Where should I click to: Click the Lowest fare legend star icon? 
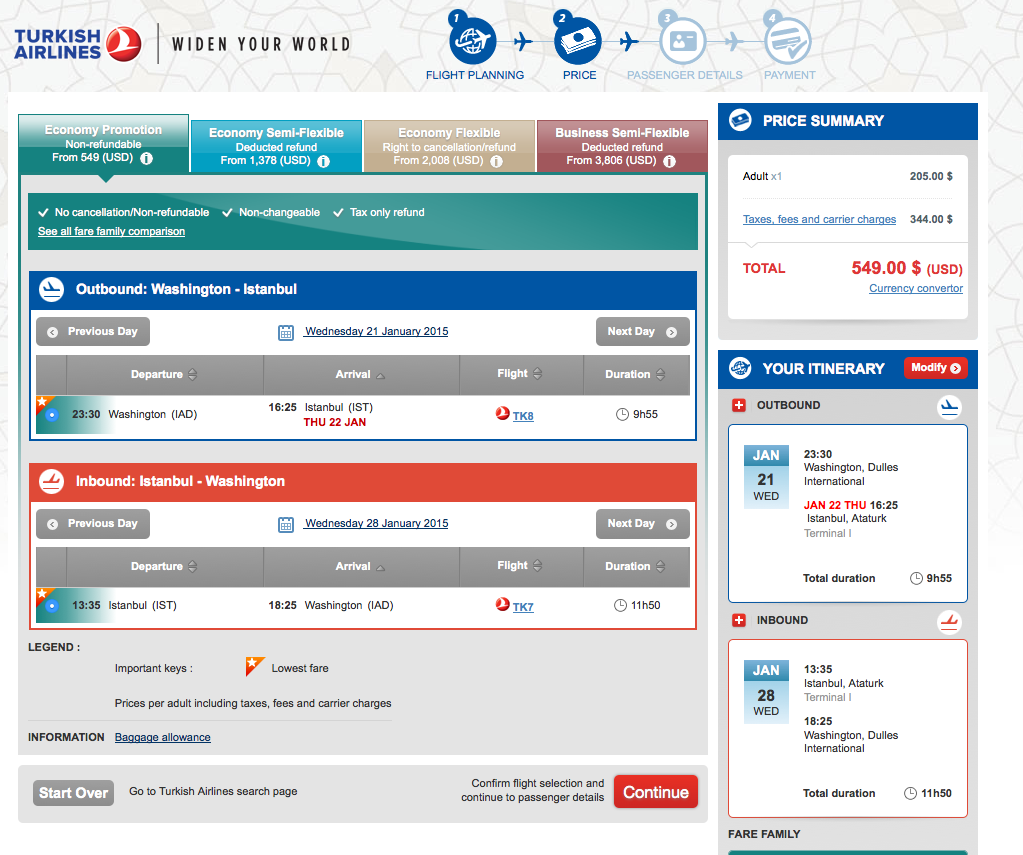(x=254, y=666)
